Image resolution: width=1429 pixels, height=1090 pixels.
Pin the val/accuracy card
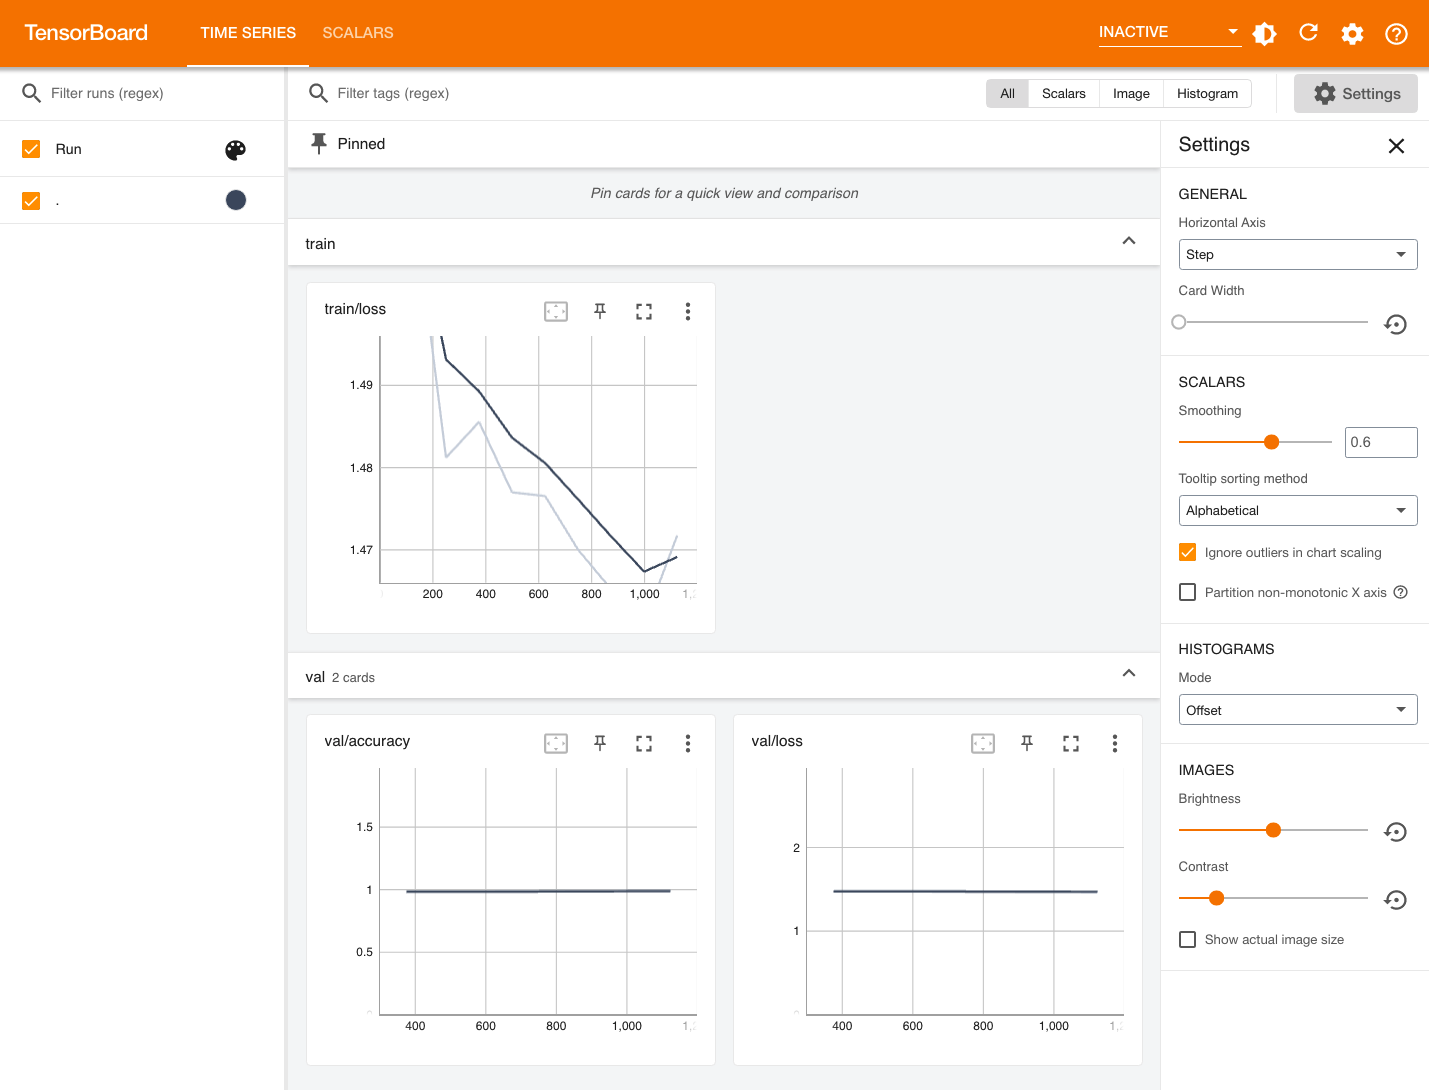coord(600,743)
